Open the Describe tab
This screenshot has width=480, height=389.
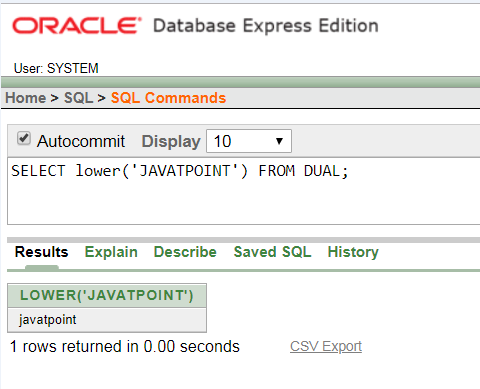click(185, 252)
